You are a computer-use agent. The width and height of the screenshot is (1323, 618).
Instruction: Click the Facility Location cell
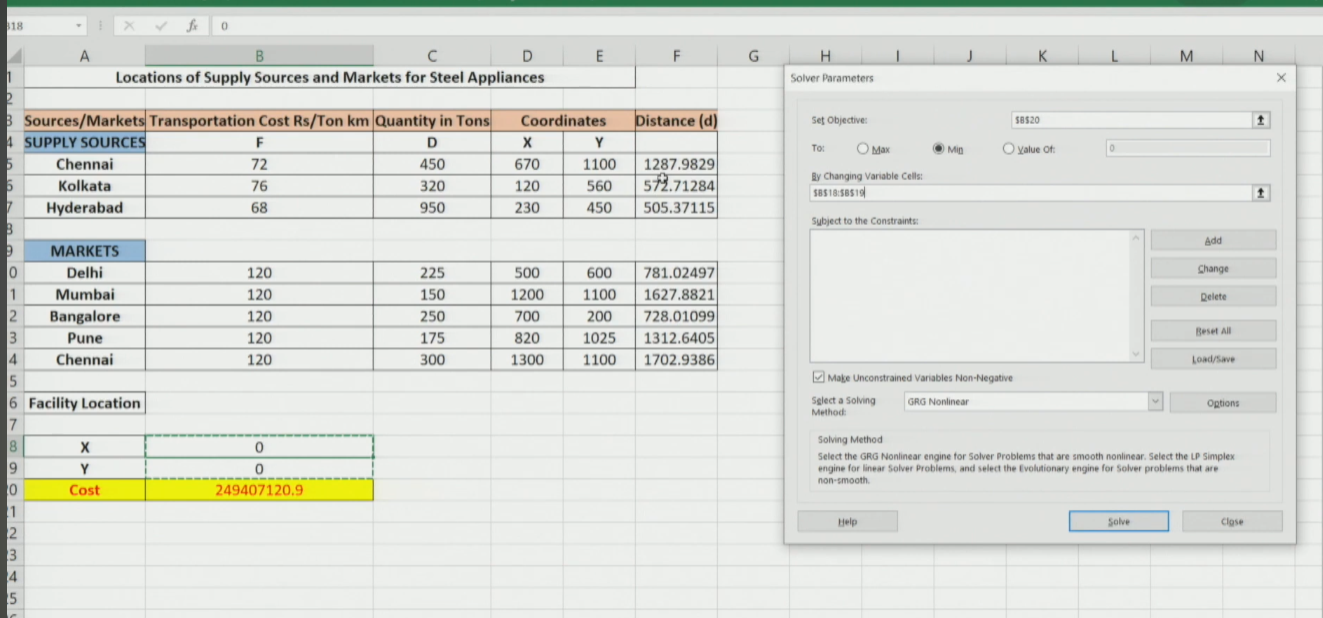point(84,403)
